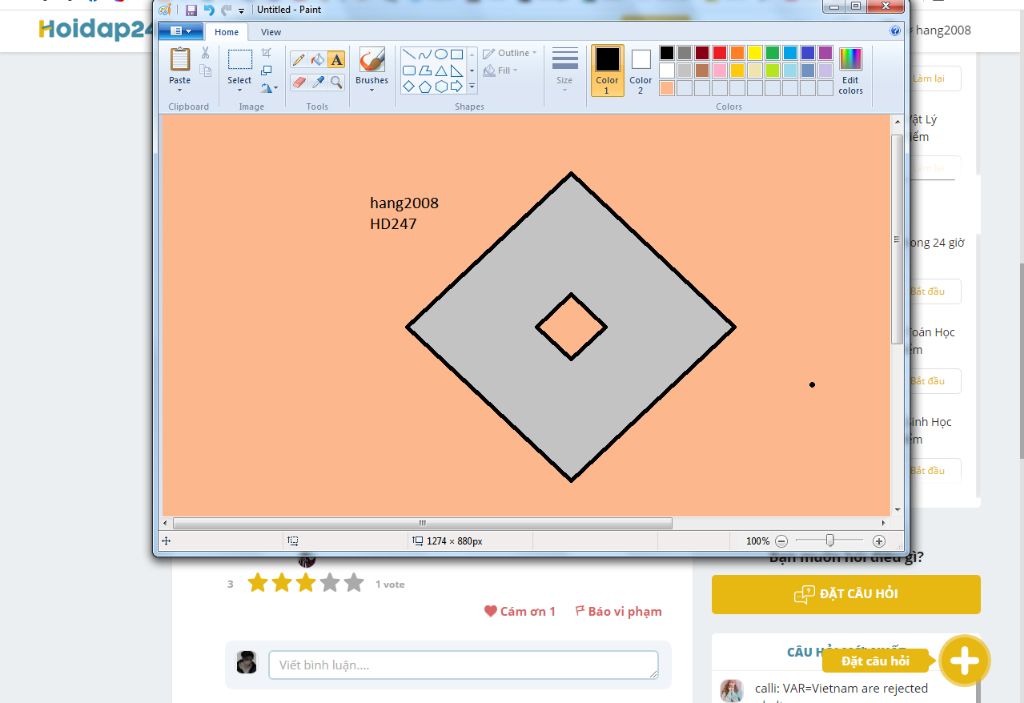Click Báo vi phạm link on webpage
Image resolution: width=1024 pixels, height=703 pixels.
[x=618, y=612]
